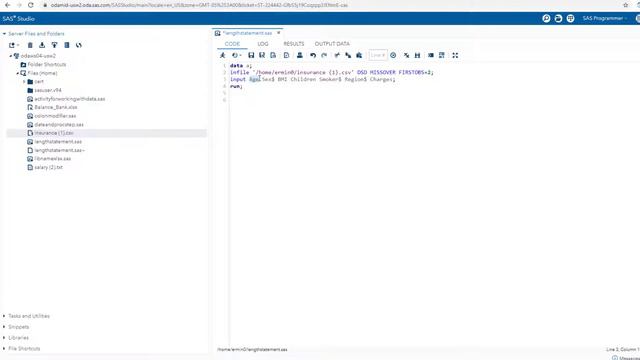Select the dateandprocstep.sas file
This screenshot has height=360, width=640.
click(59, 124)
